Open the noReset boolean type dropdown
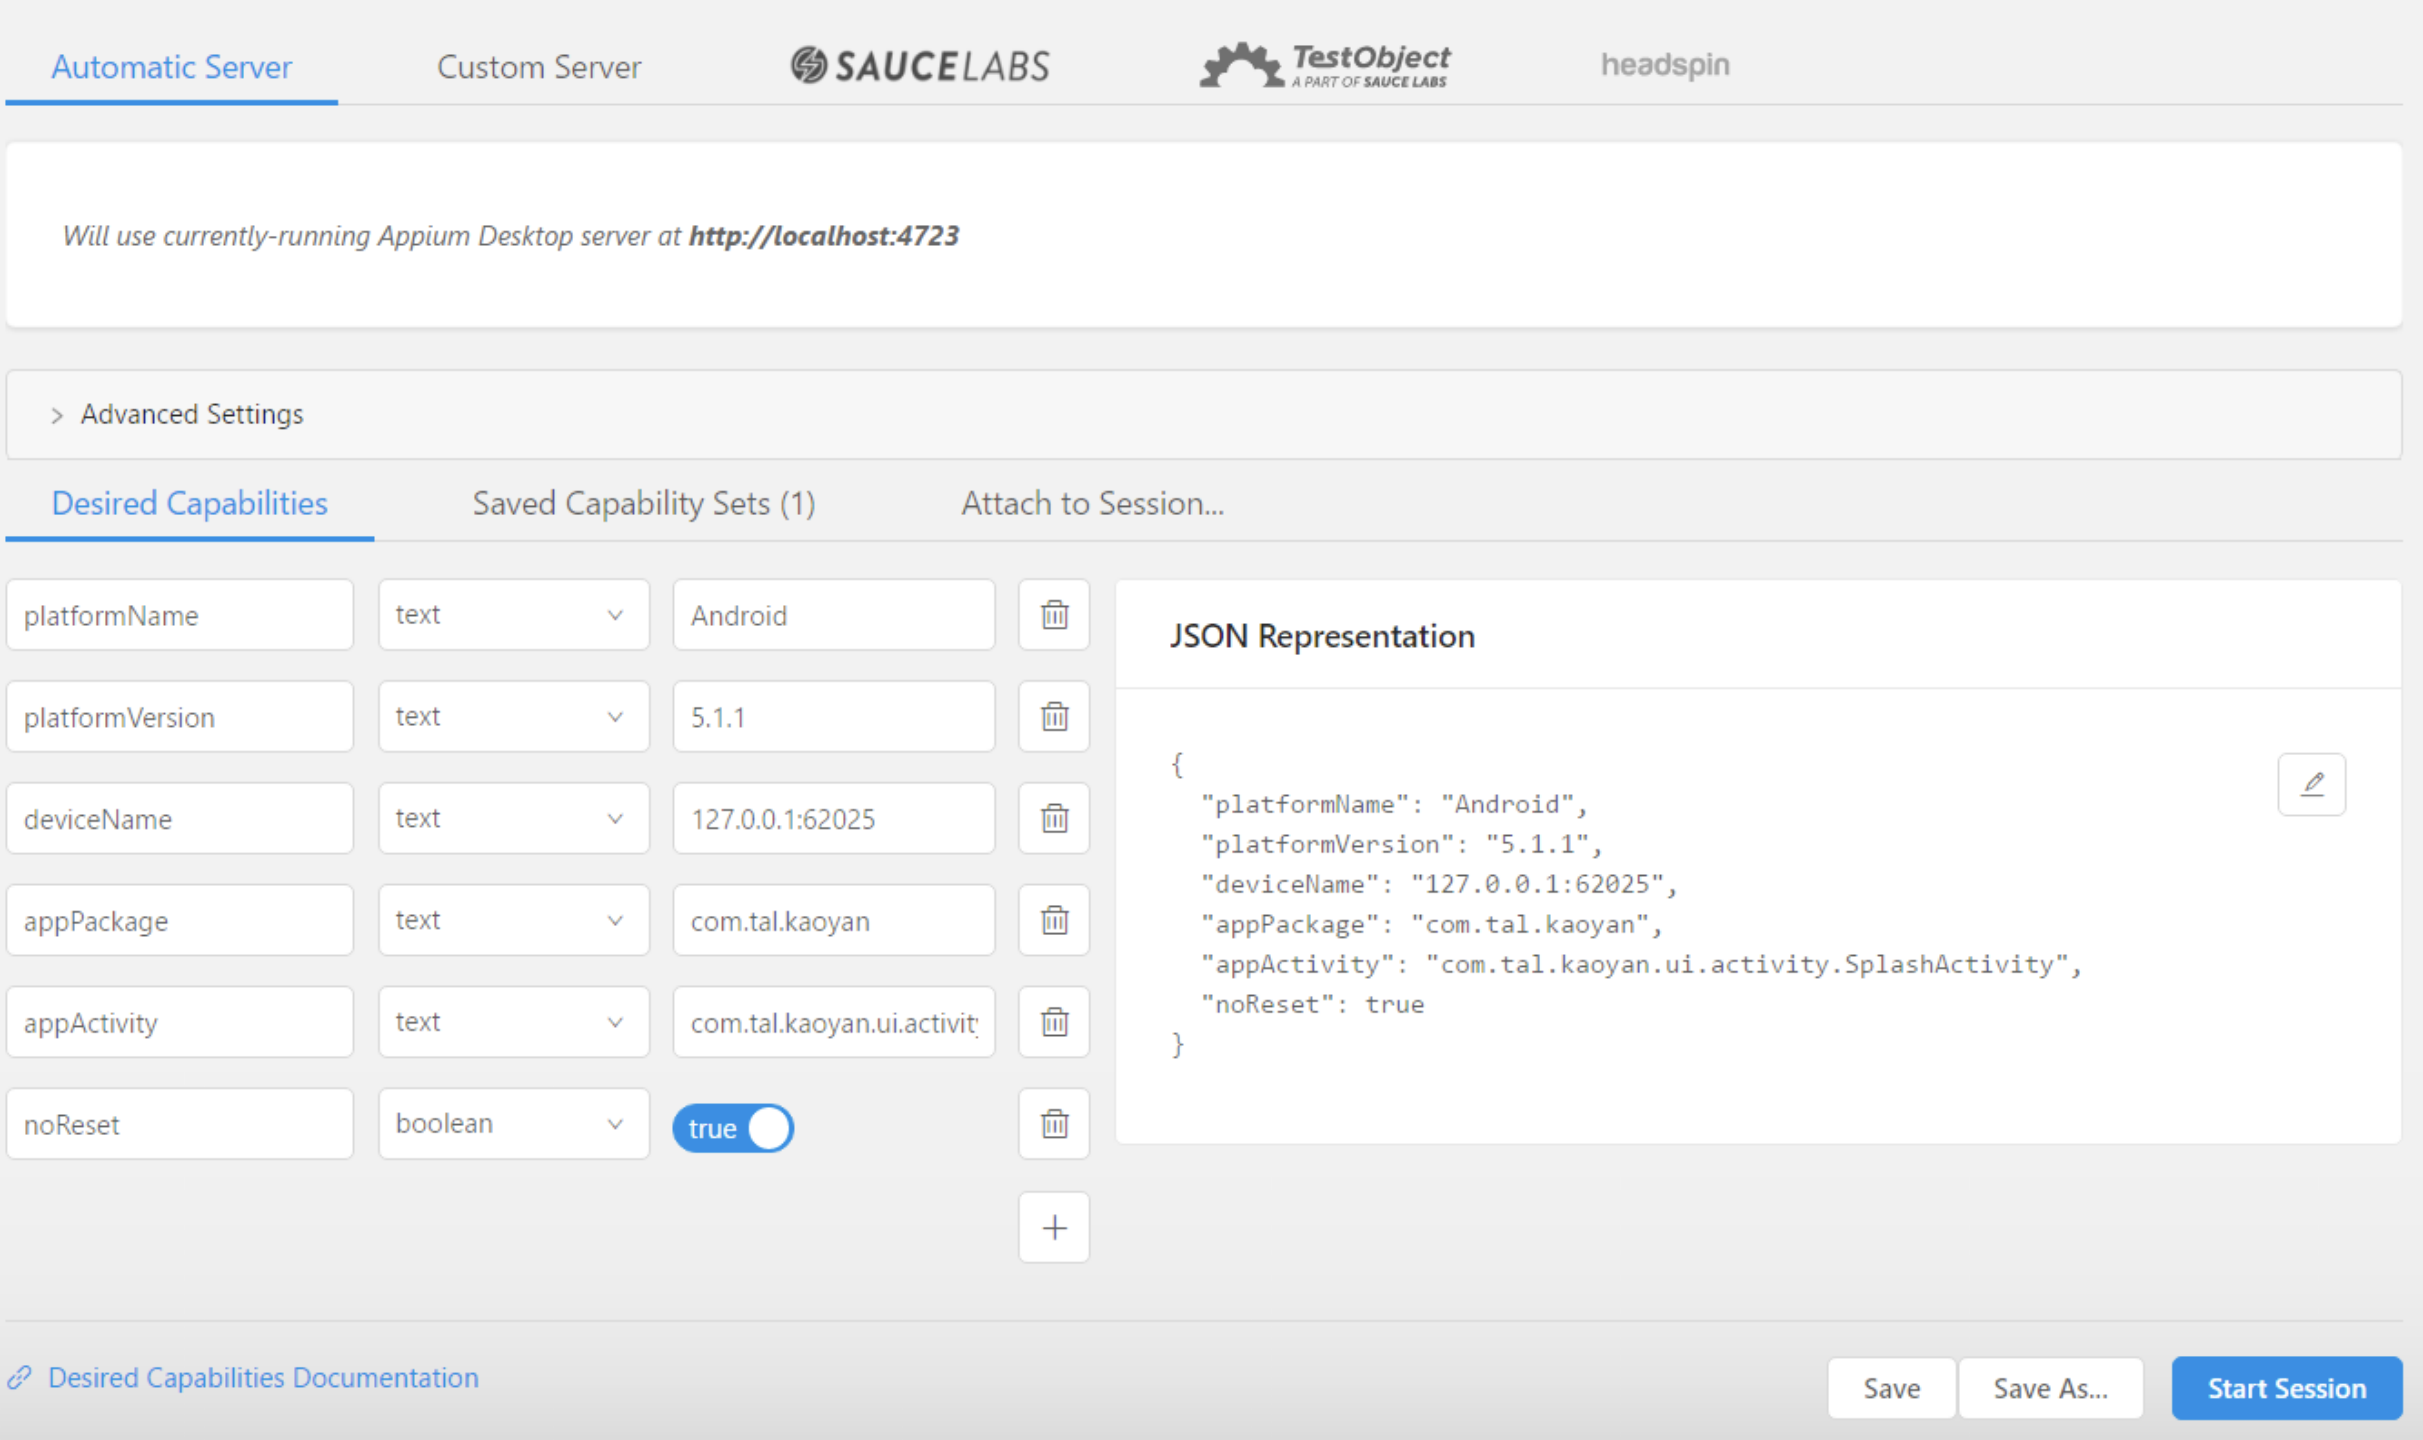 point(513,1123)
